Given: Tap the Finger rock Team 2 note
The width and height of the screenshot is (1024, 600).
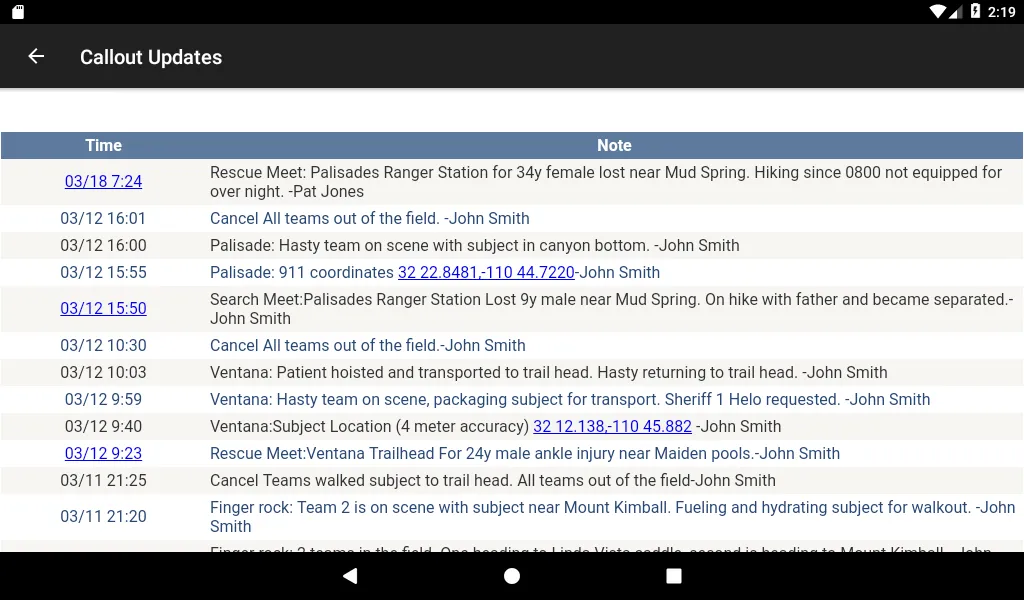Looking at the screenshot, I should pyautogui.click(x=612, y=517).
